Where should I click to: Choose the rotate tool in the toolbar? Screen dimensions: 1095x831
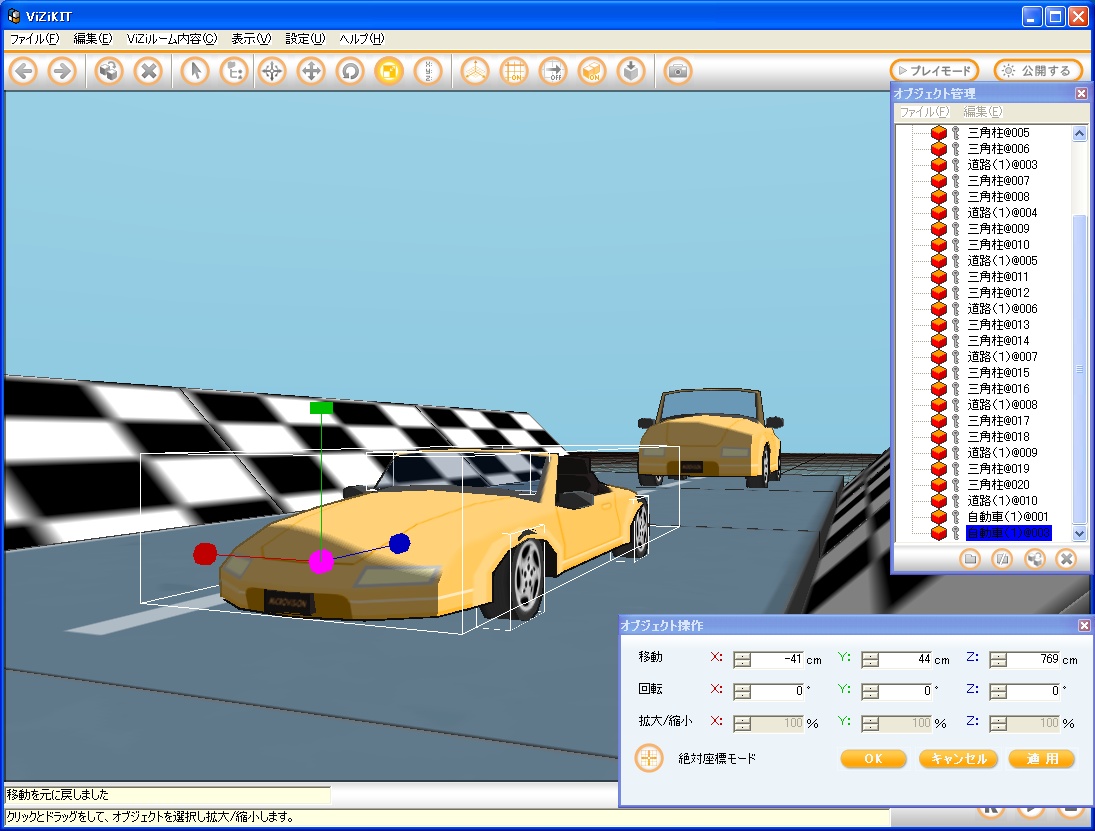coord(349,71)
